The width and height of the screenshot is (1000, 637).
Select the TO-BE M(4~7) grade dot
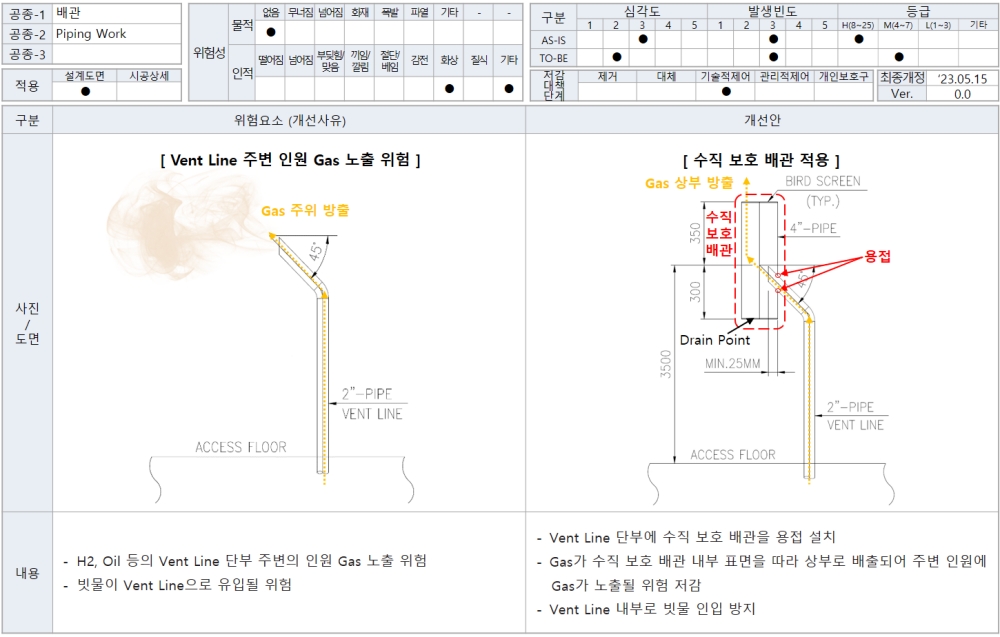899,57
